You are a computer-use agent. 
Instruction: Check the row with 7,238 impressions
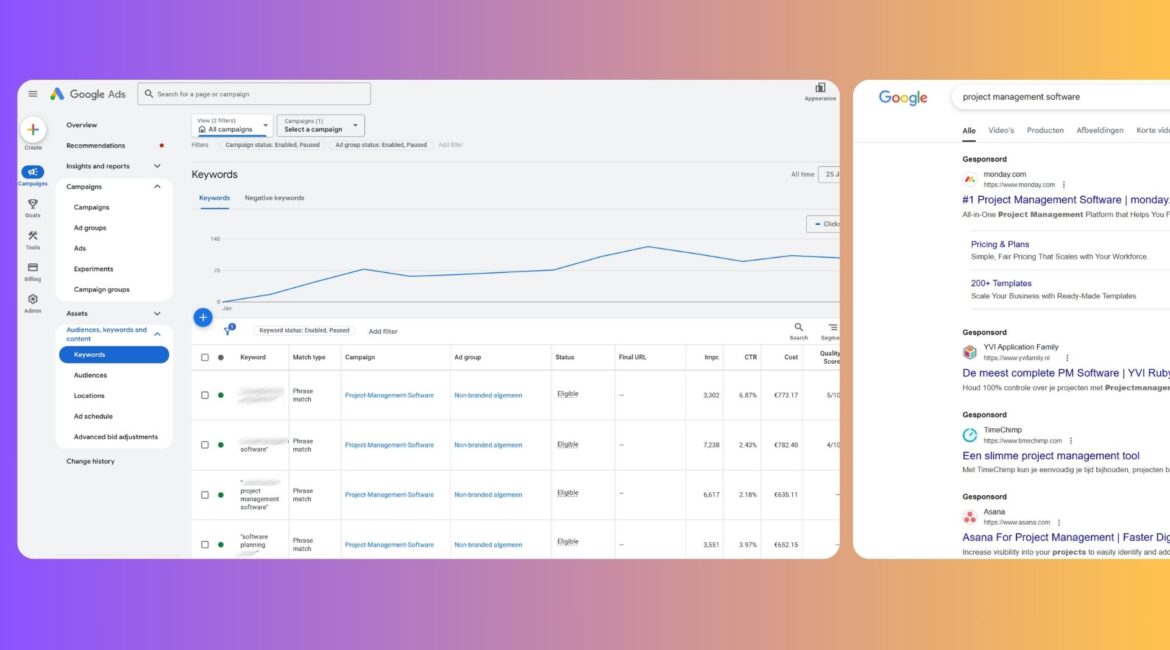[205, 445]
